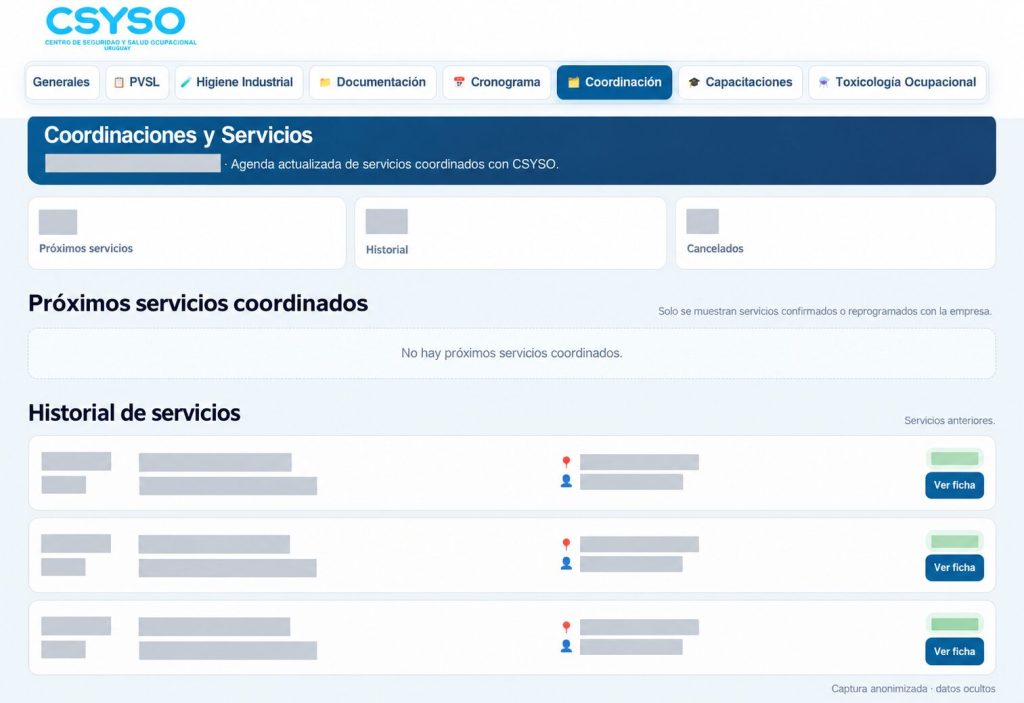
Task: Open the Higiene Industrial tab
Action: (238, 82)
